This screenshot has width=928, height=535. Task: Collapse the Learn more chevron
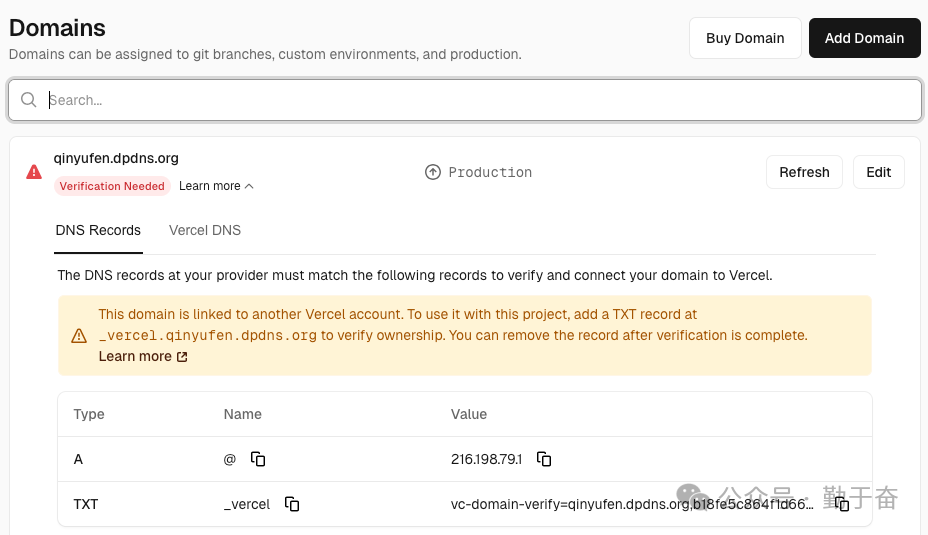coord(249,186)
